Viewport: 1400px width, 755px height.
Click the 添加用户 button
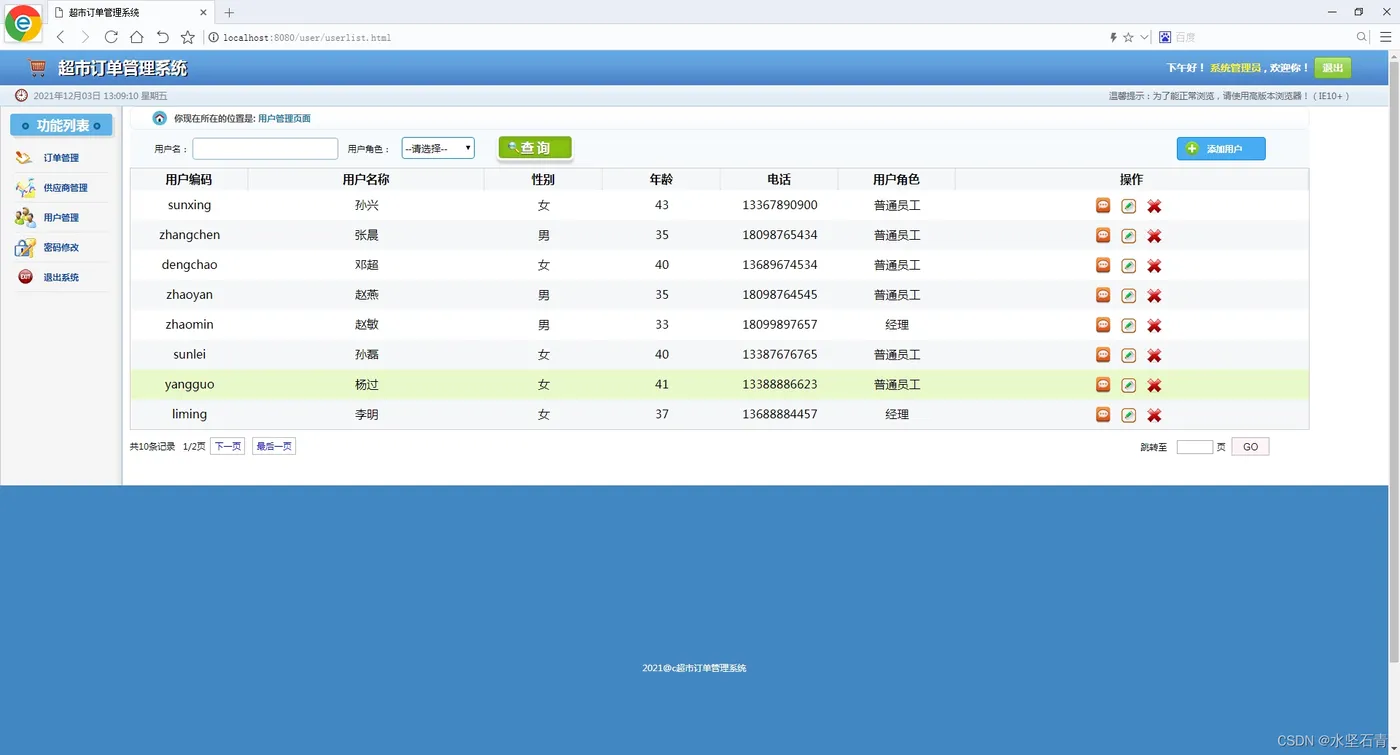pos(1221,149)
